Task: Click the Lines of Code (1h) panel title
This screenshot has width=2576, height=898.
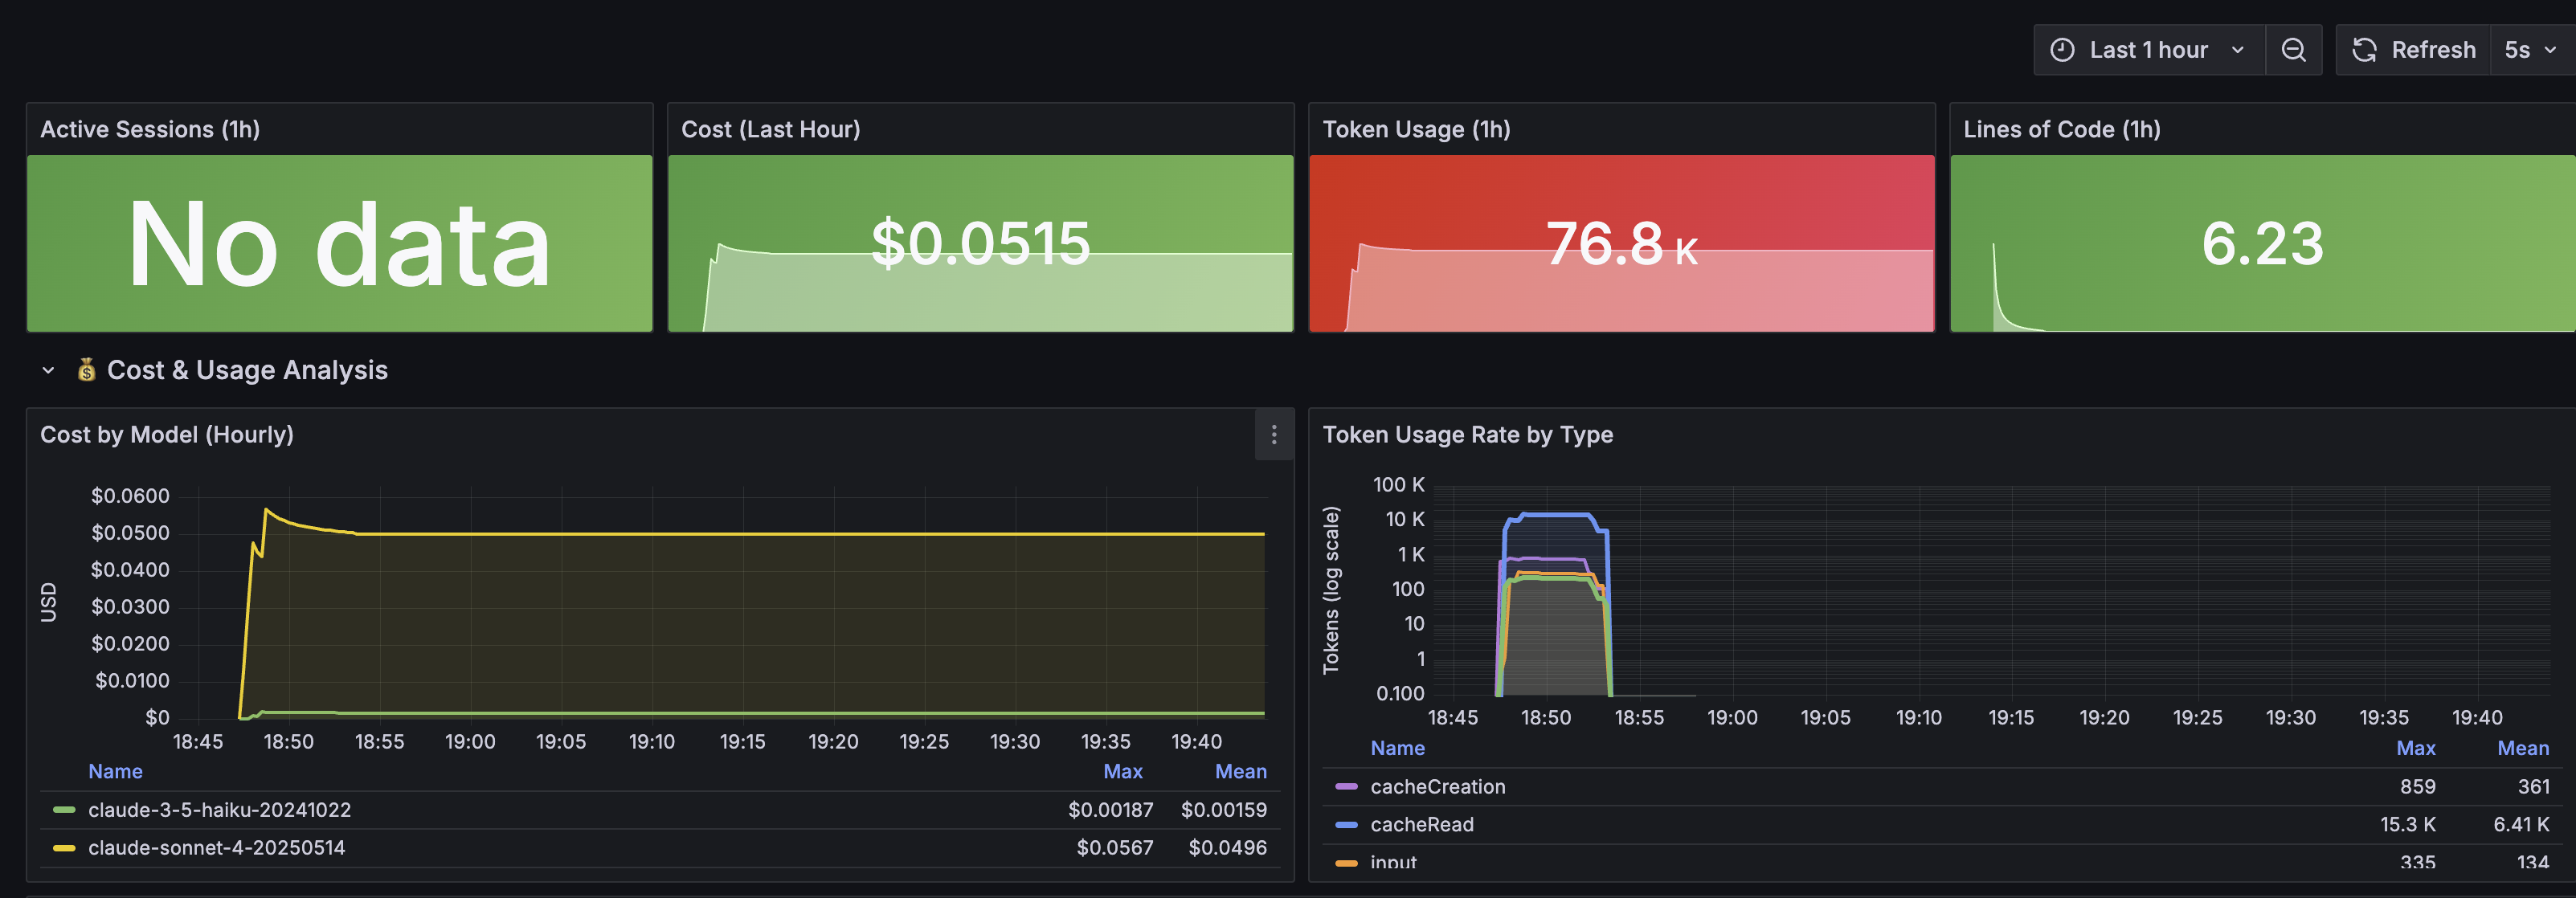Action: [x=2061, y=130]
